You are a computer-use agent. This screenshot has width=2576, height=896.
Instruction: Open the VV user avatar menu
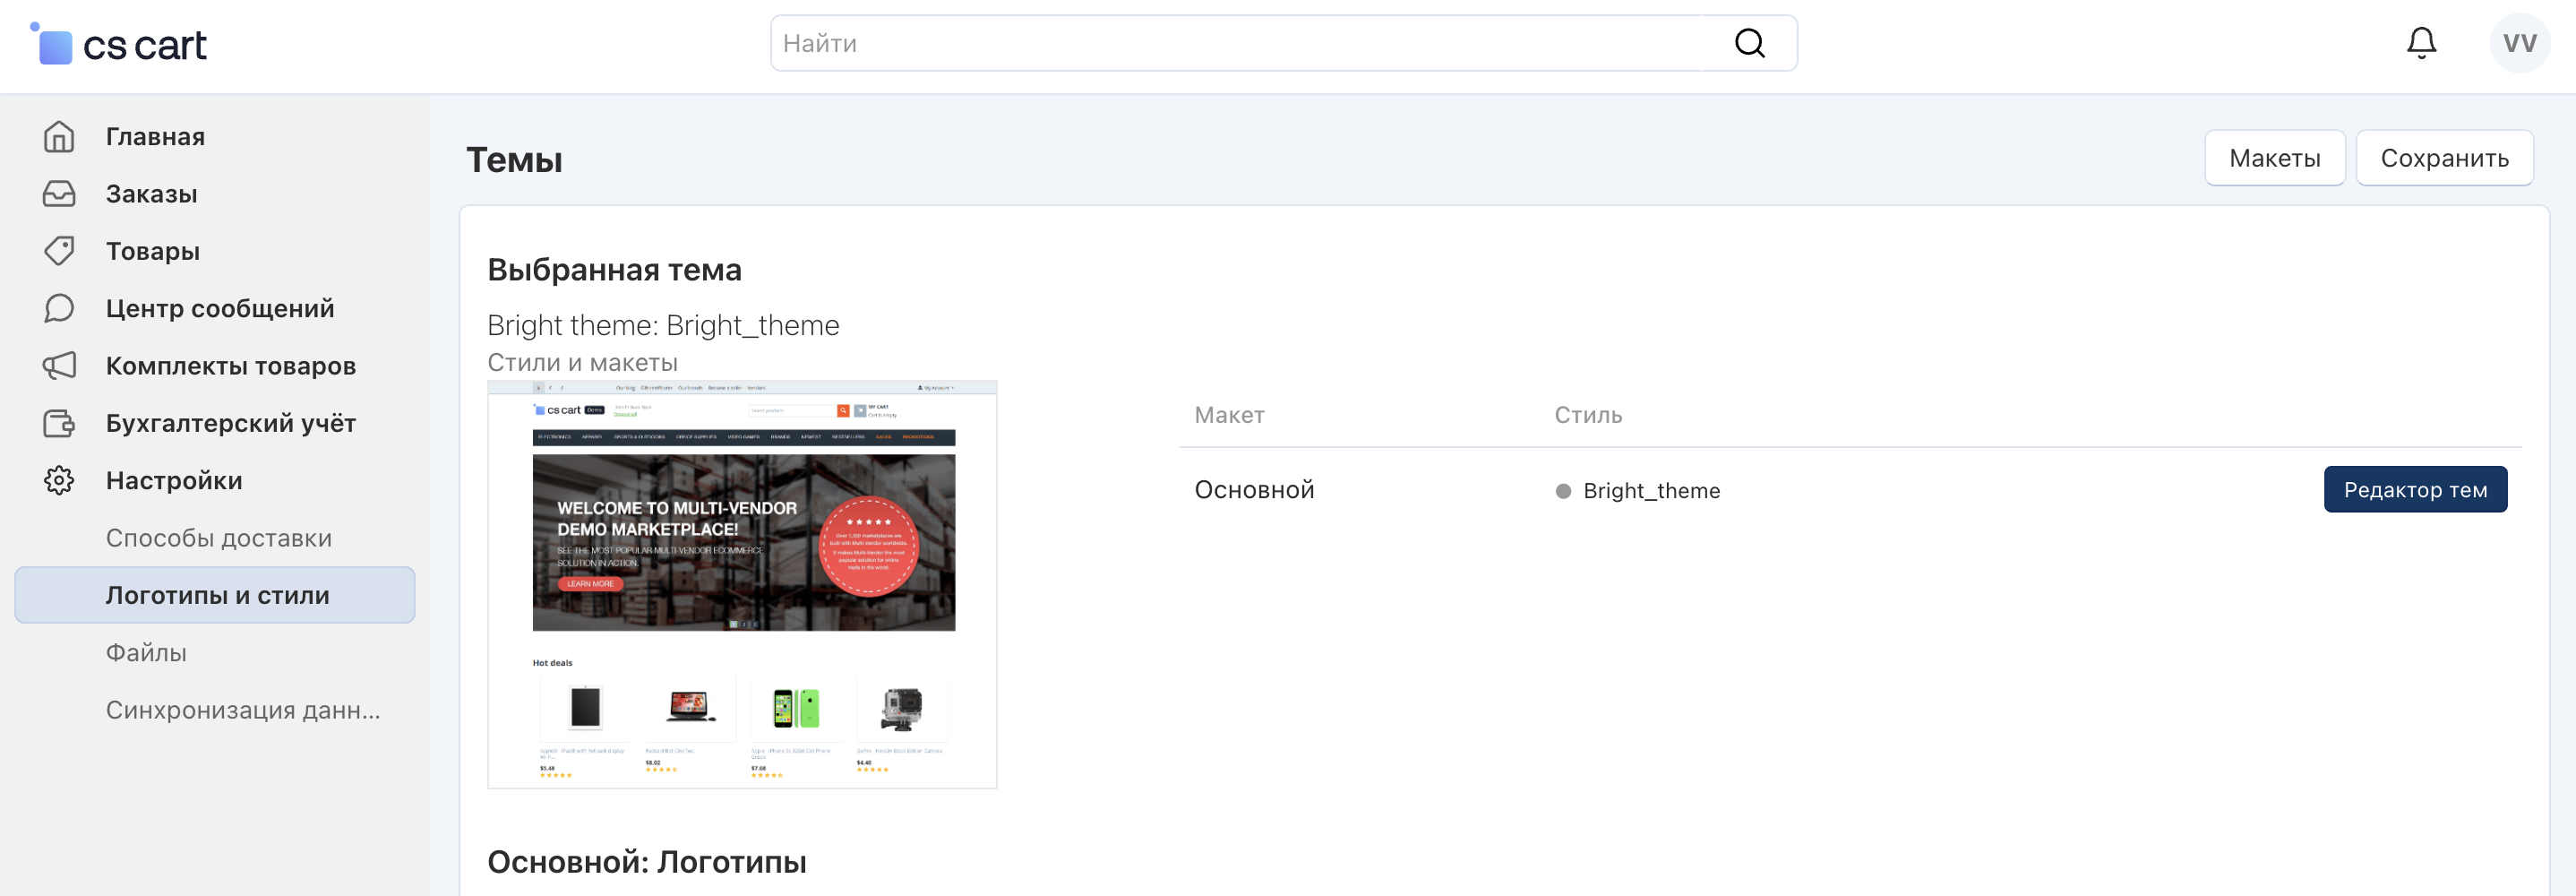click(2518, 43)
